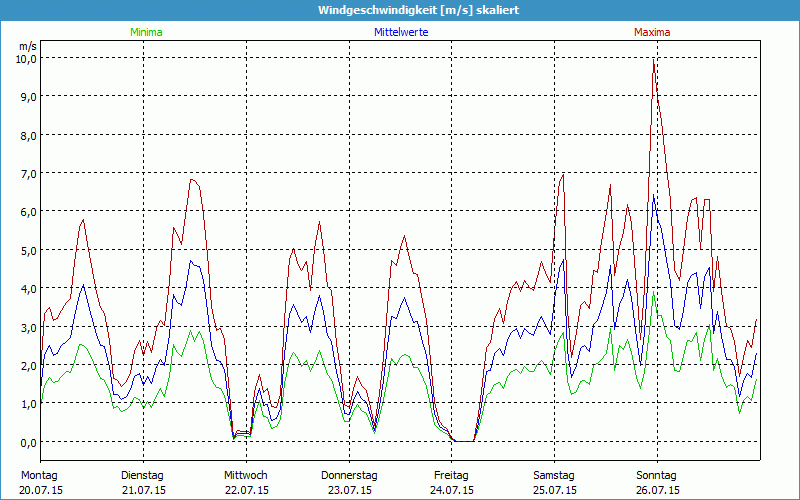Viewport: 800px width, 500px height.
Task: Click the date '23.07.15'
Action: [349, 490]
